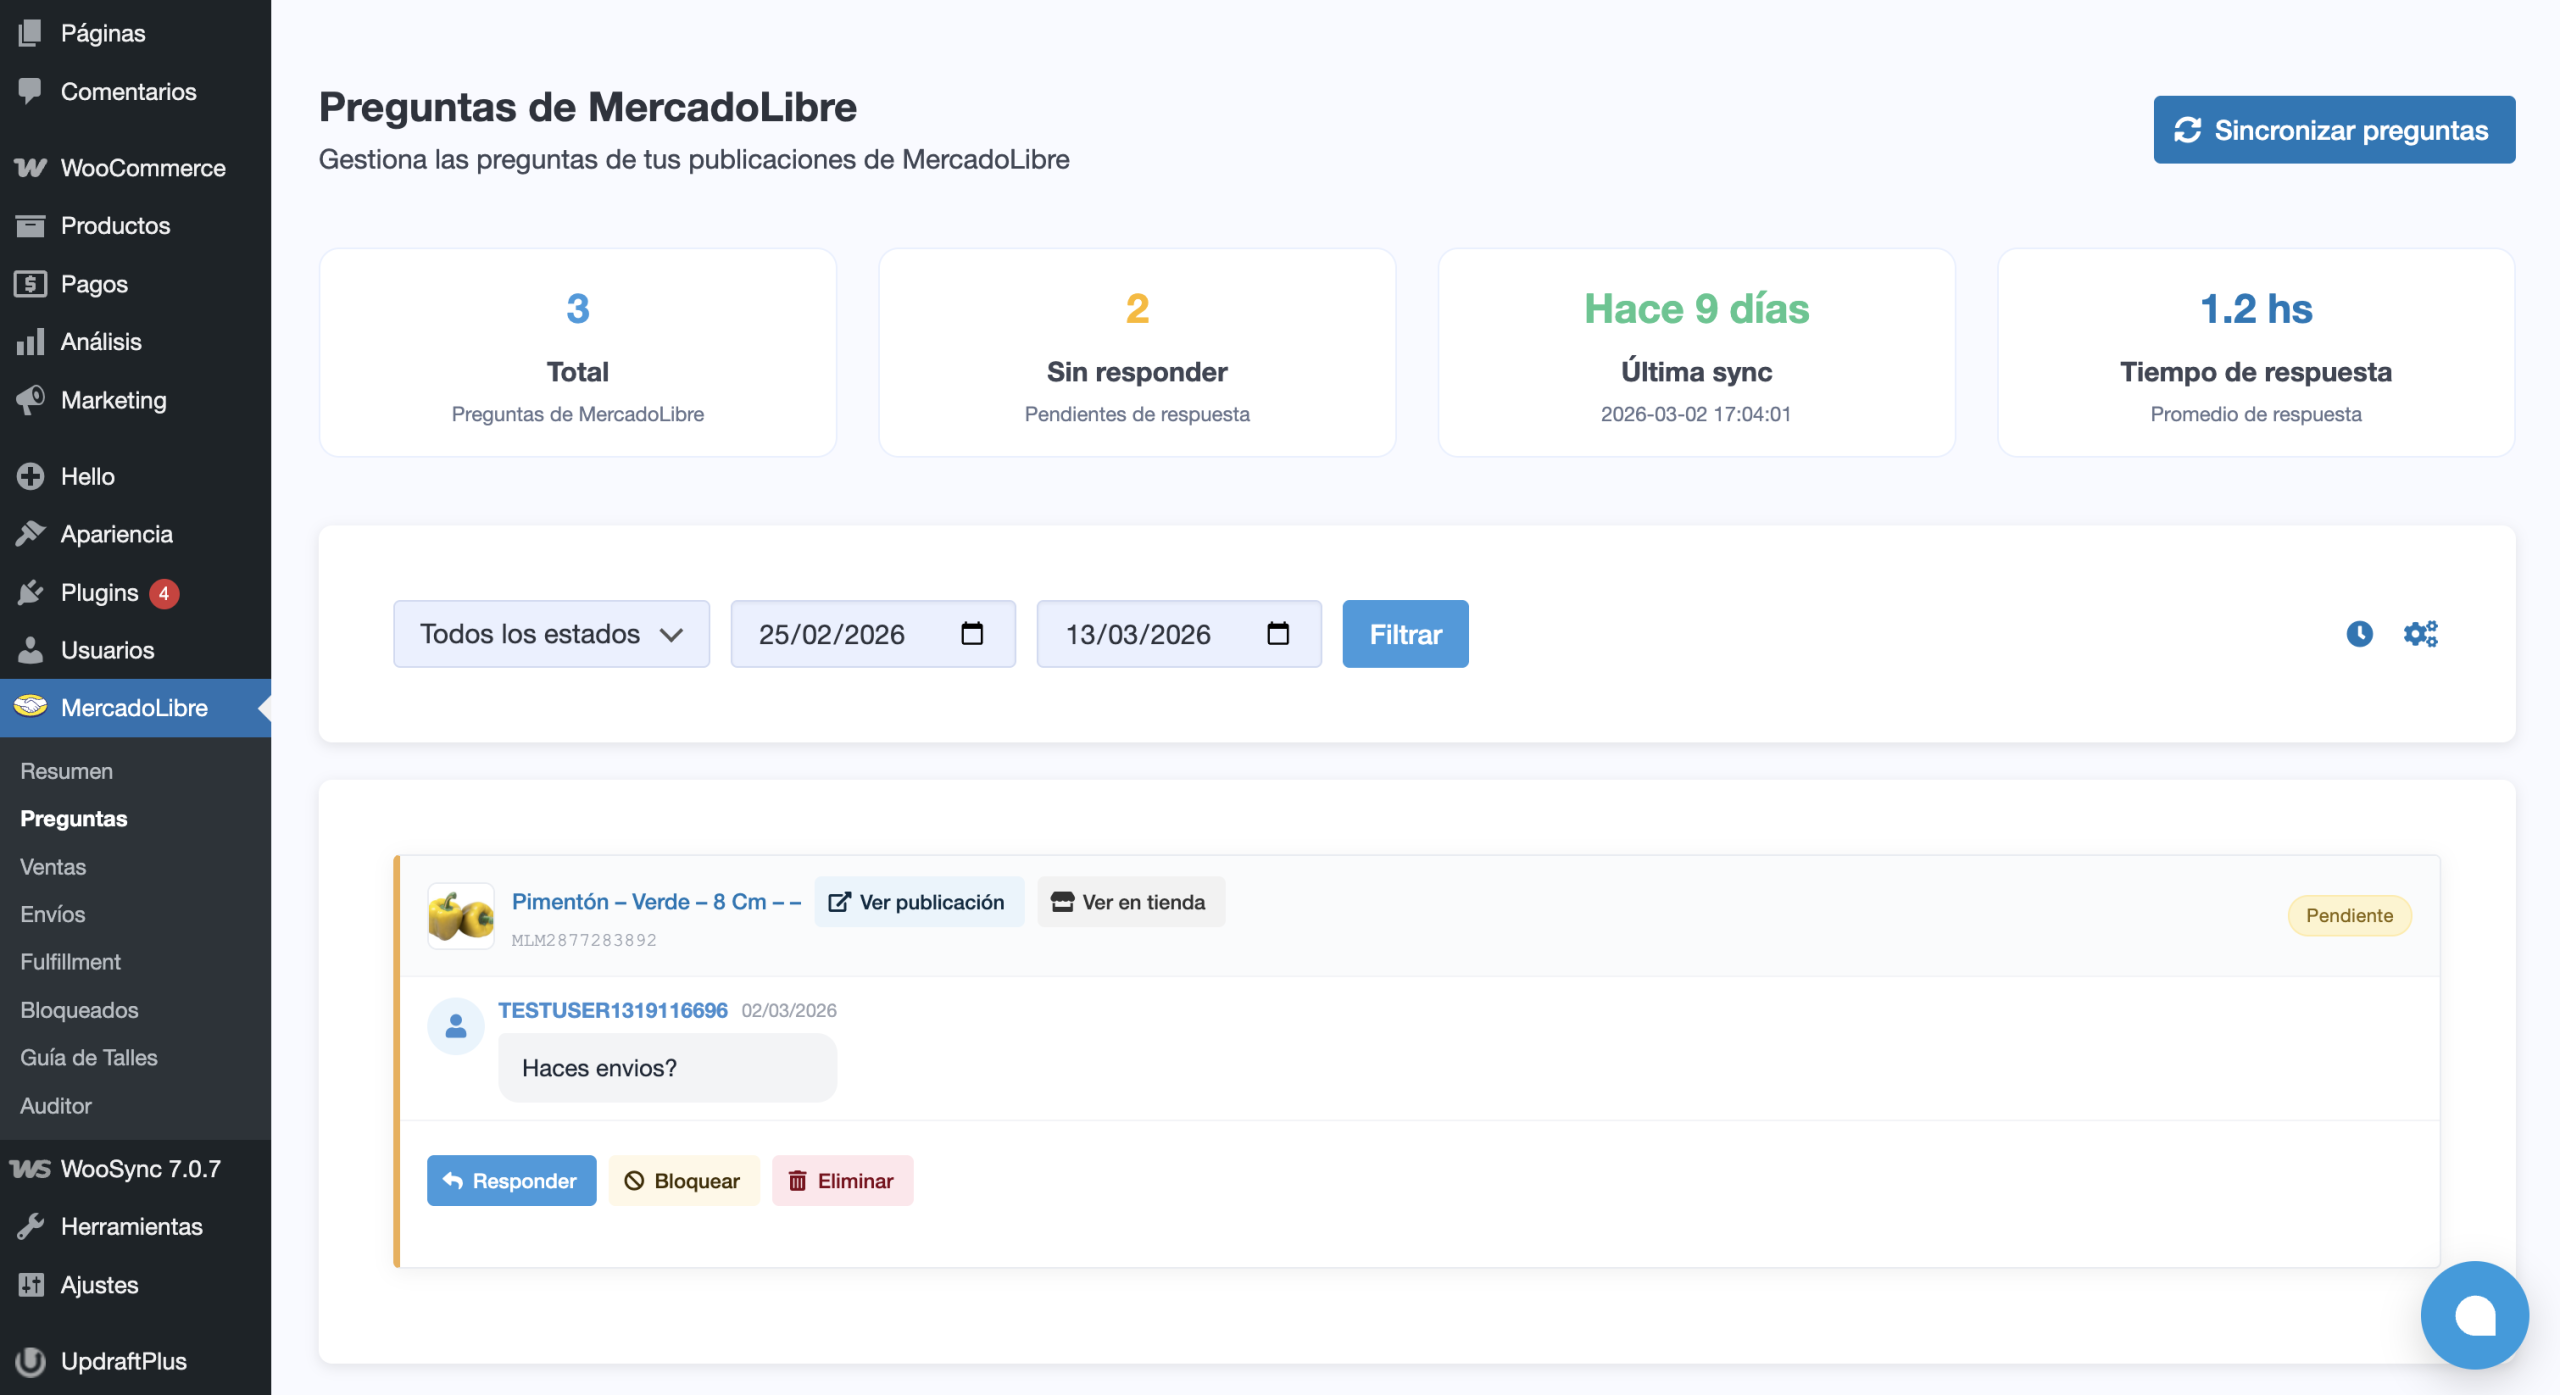Image resolution: width=2560 pixels, height=1395 pixels.
Task: Open calendar picker on 25/02/2026 field
Action: (x=972, y=634)
